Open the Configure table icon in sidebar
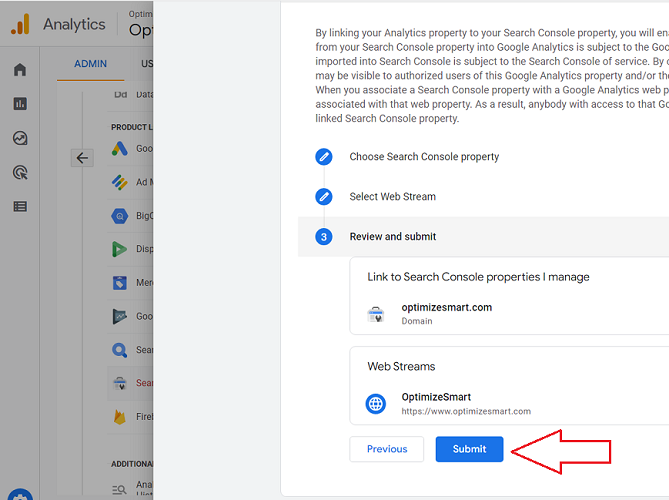The image size is (669, 500). tap(20, 206)
